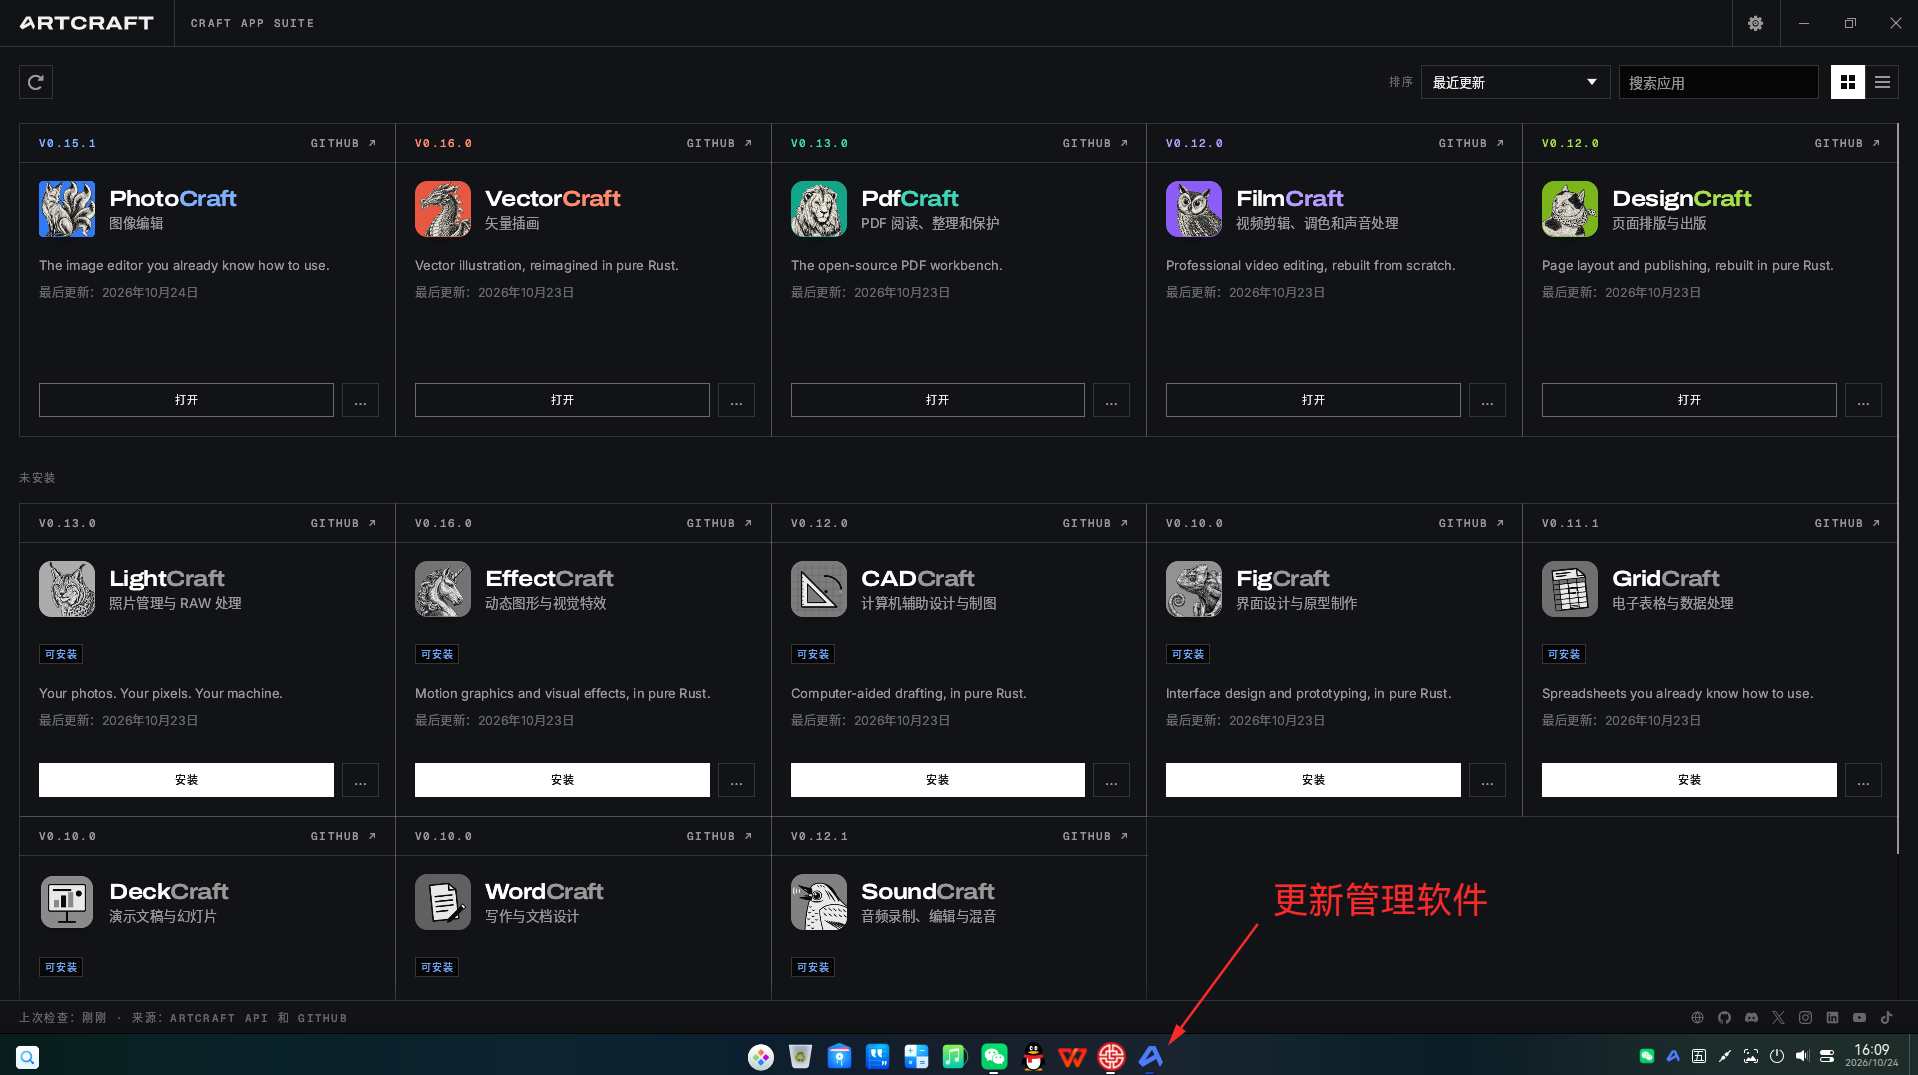Click the DesignCraft app icon

tap(1570, 209)
